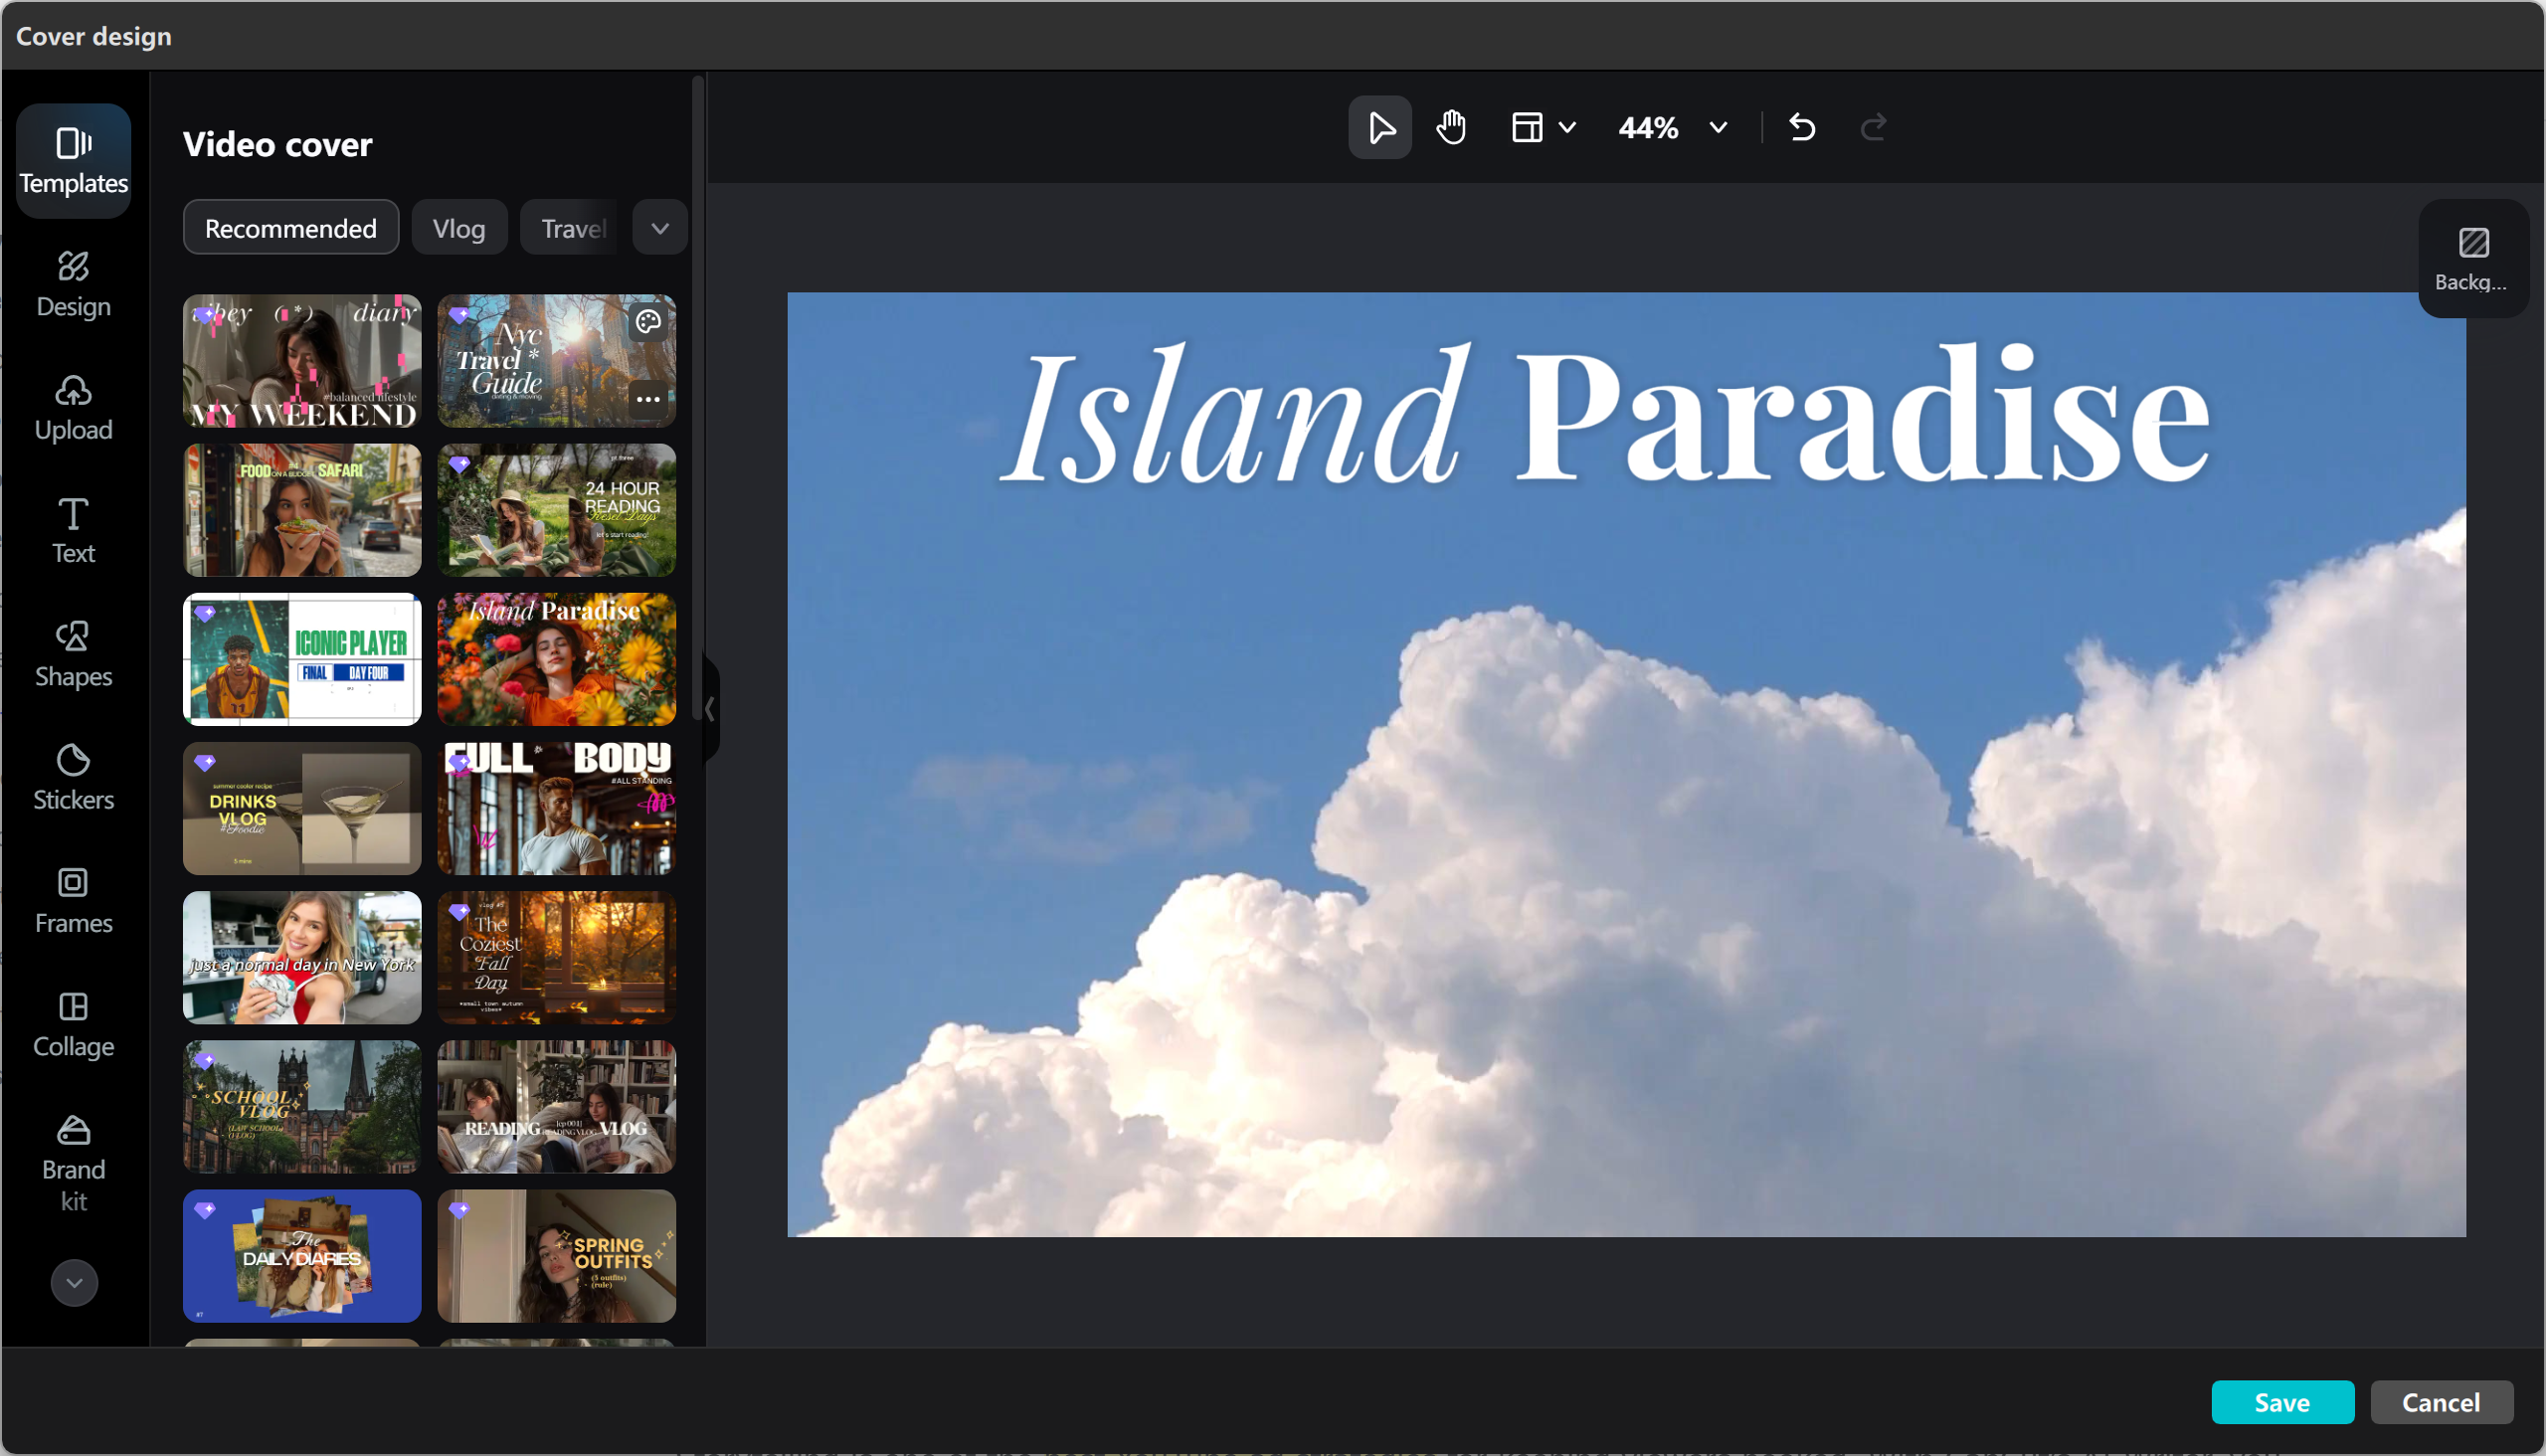Choose the Full Body template thumbnail
This screenshot has width=2546, height=1456.
557,808
